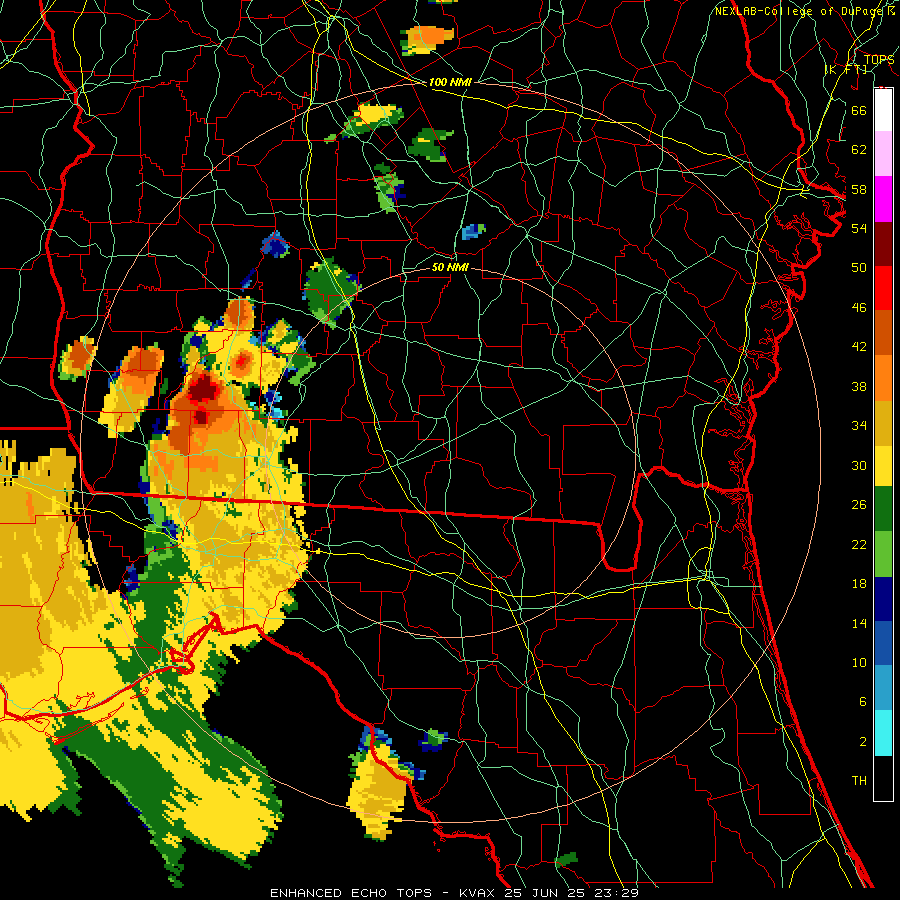Click the '30' legend value
Viewport: 900px width, 900px height.
pos(859,465)
